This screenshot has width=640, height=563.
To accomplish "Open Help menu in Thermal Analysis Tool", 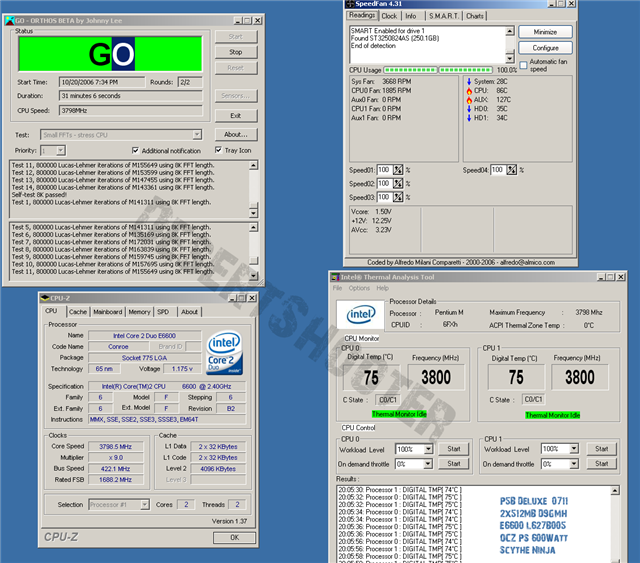I will pyautogui.click(x=382, y=288).
